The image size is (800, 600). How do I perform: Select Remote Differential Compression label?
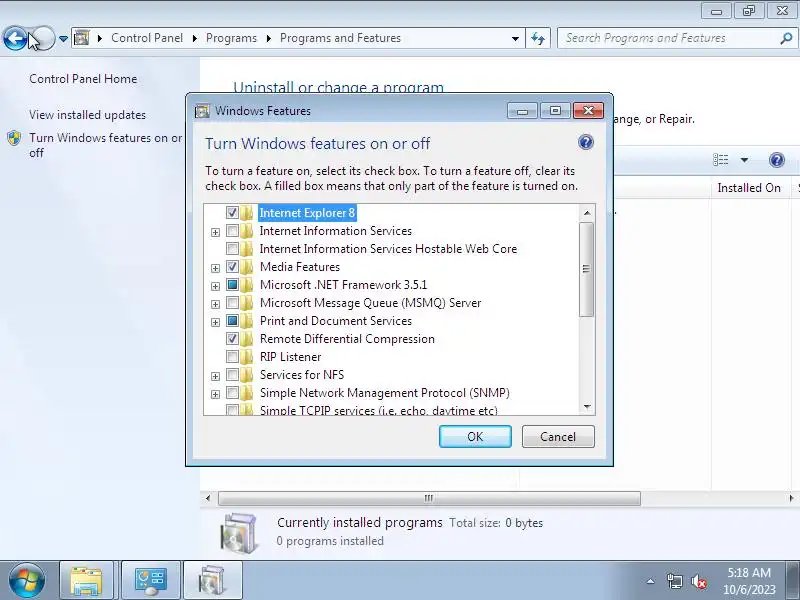coord(347,339)
